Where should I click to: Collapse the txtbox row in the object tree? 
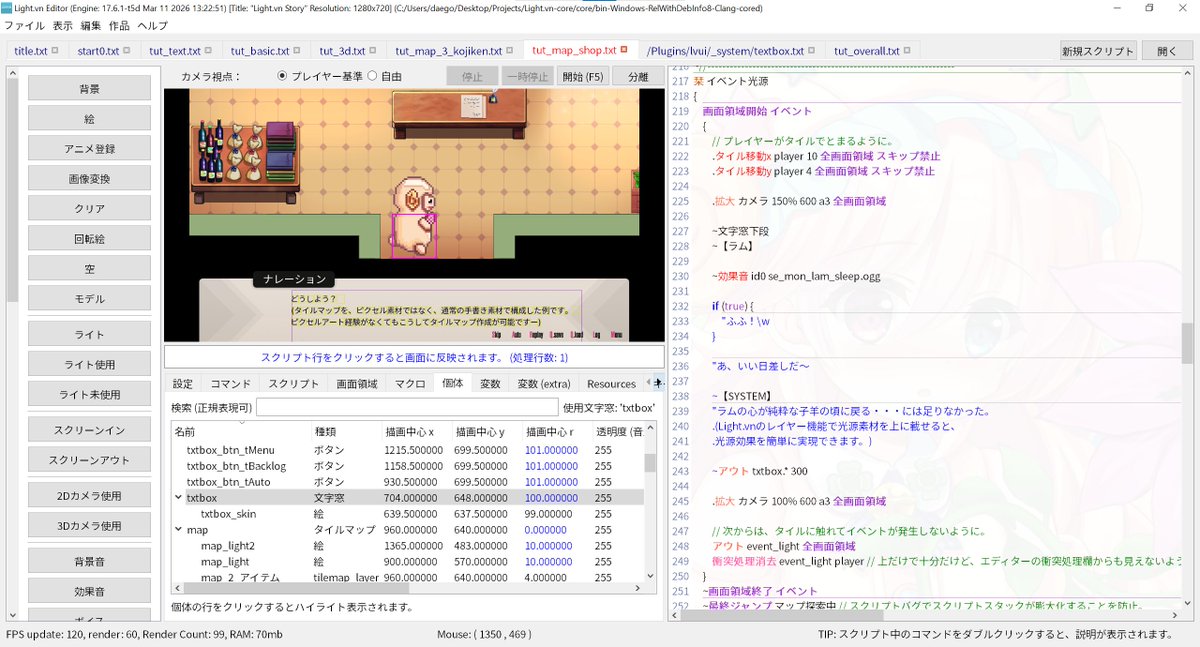178,497
